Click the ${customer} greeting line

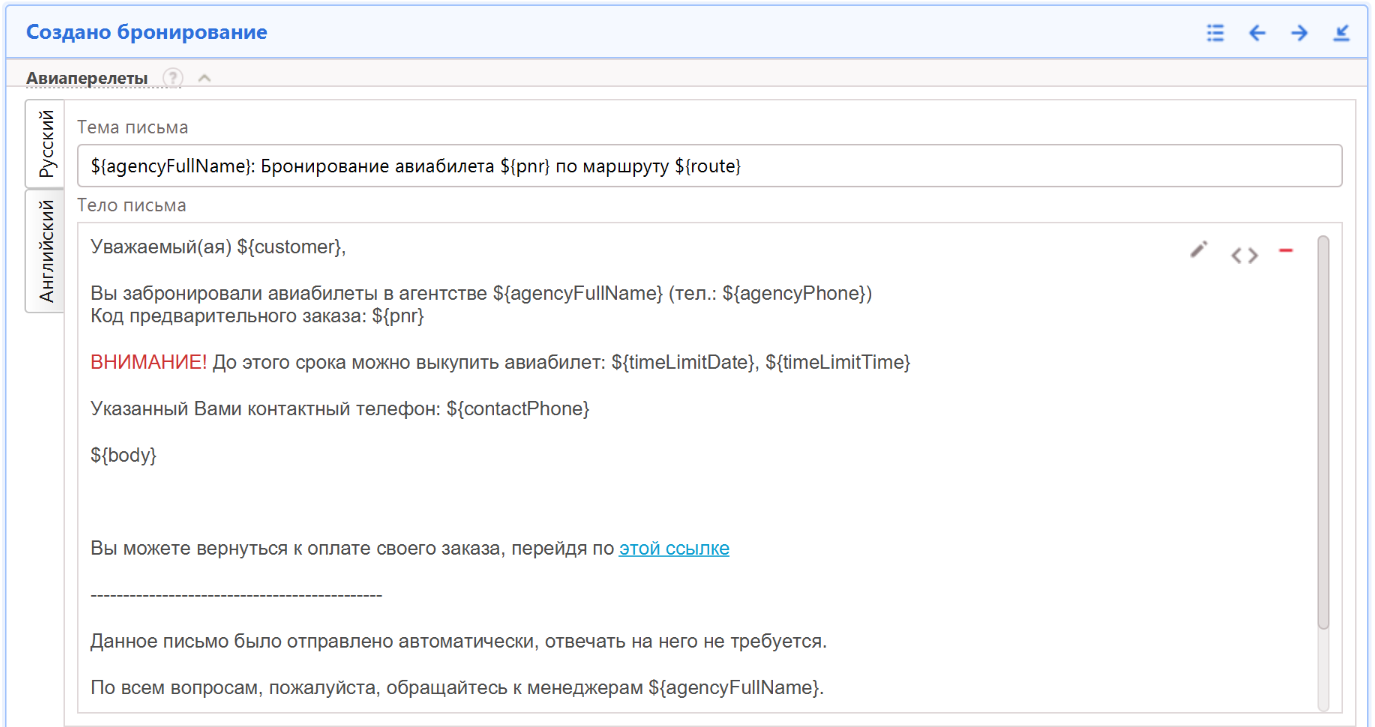218,247
